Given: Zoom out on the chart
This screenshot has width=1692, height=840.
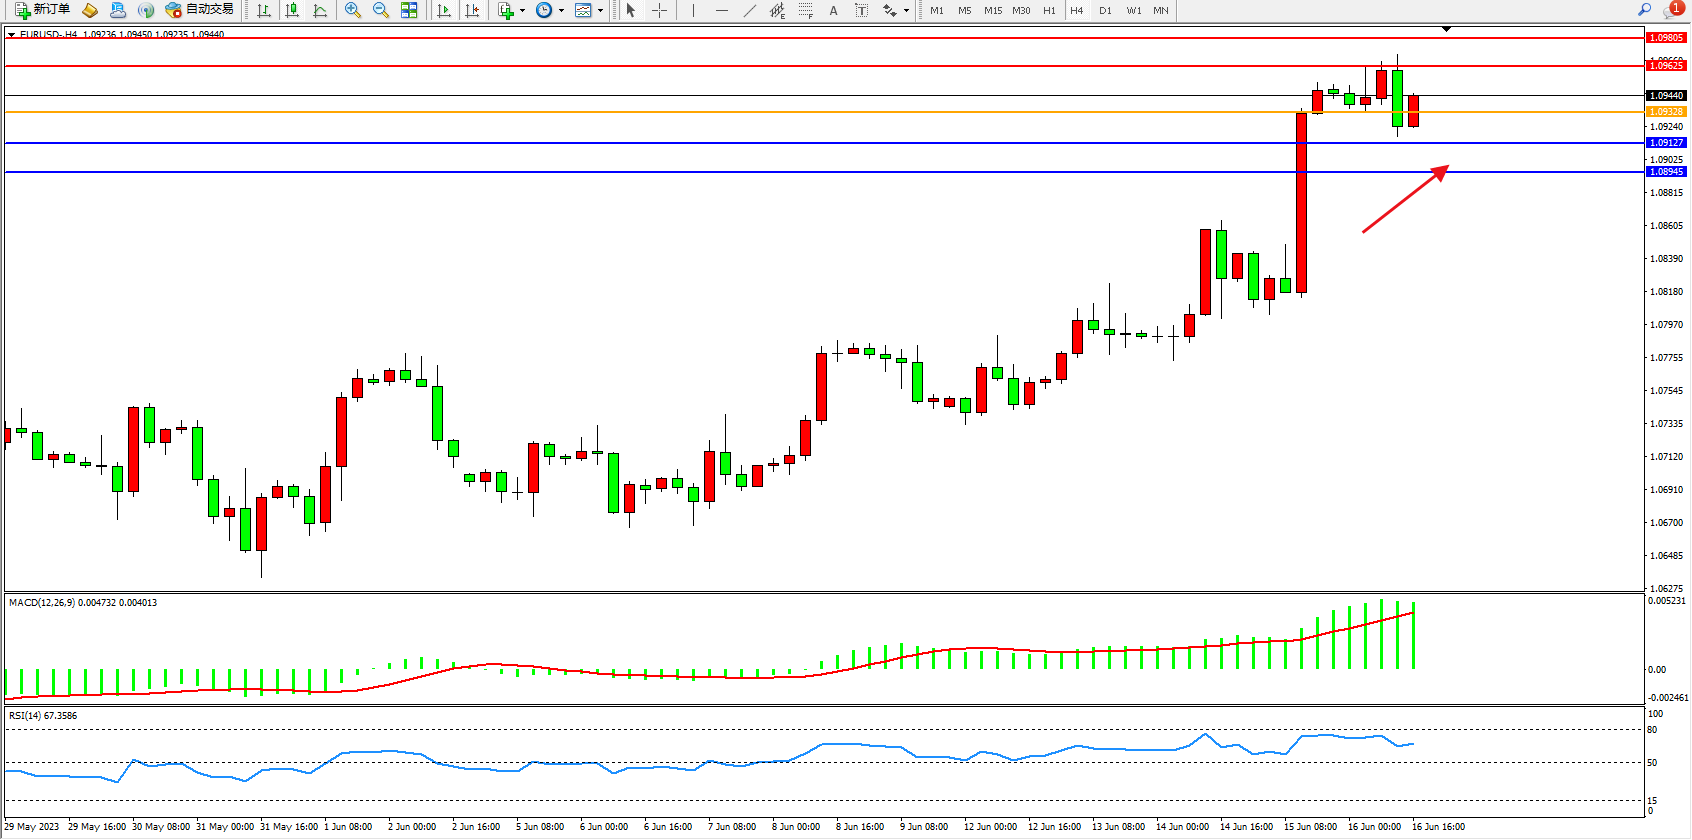Looking at the screenshot, I should [x=381, y=10].
